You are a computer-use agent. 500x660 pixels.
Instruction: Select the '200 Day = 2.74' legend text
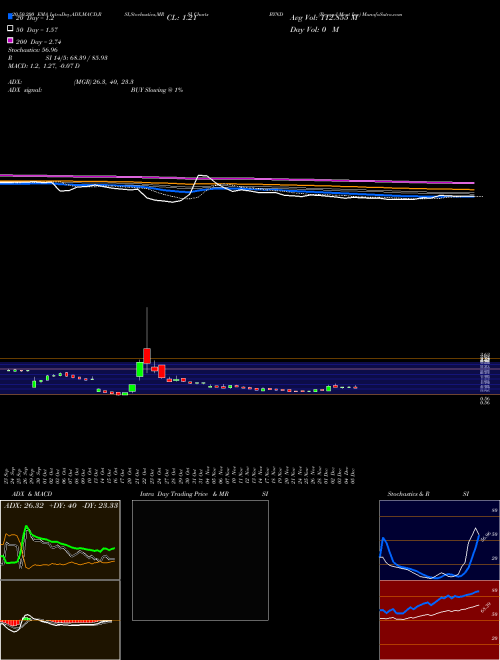click(39, 42)
